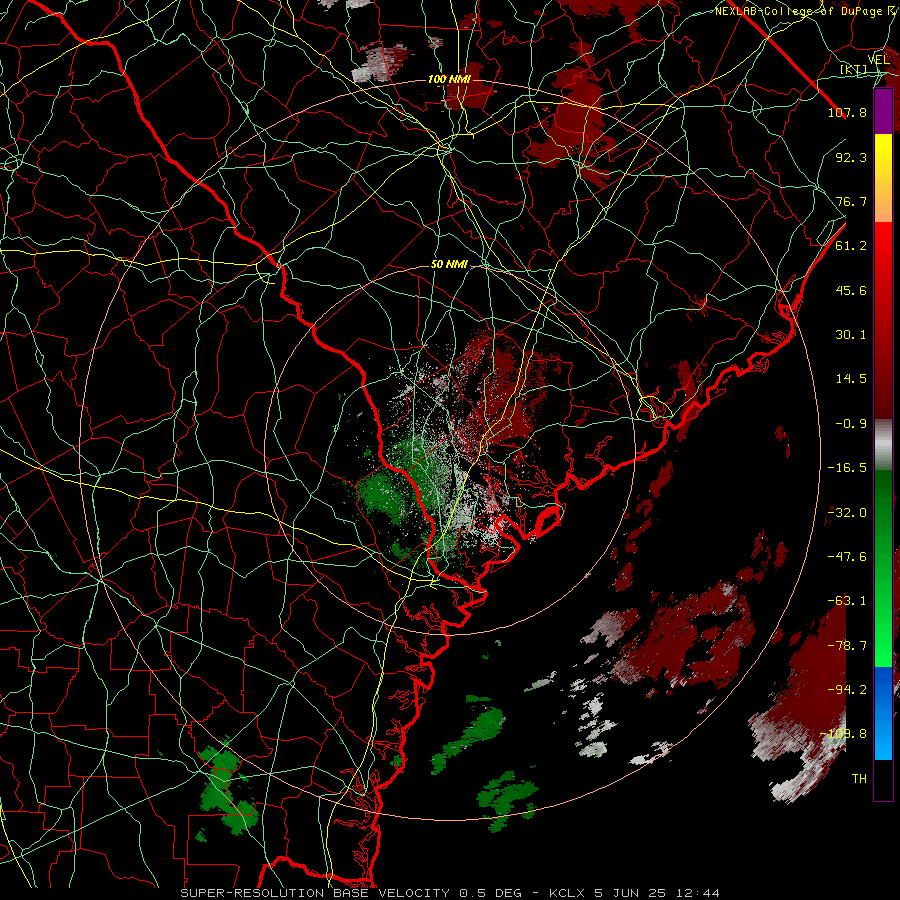Click the 61.2 value on velocity scale
The height and width of the screenshot is (900, 900).
851,245
